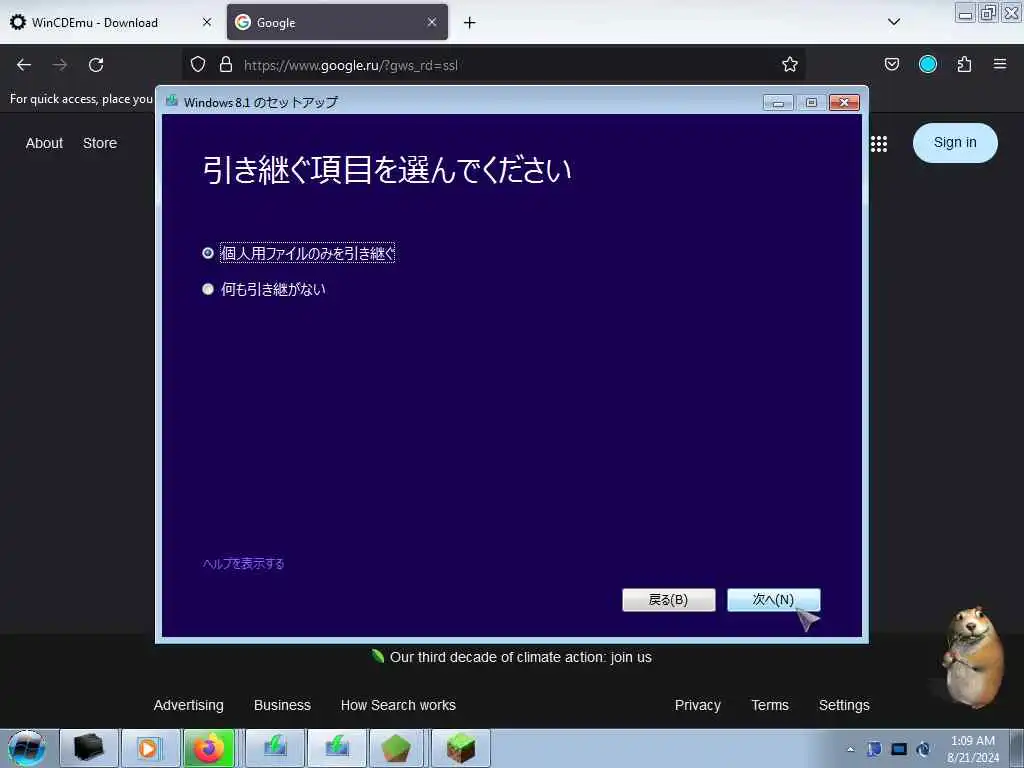Close the Windows 8.1 setup dialog
The width and height of the screenshot is (1024, 768).
coord(844,103)
